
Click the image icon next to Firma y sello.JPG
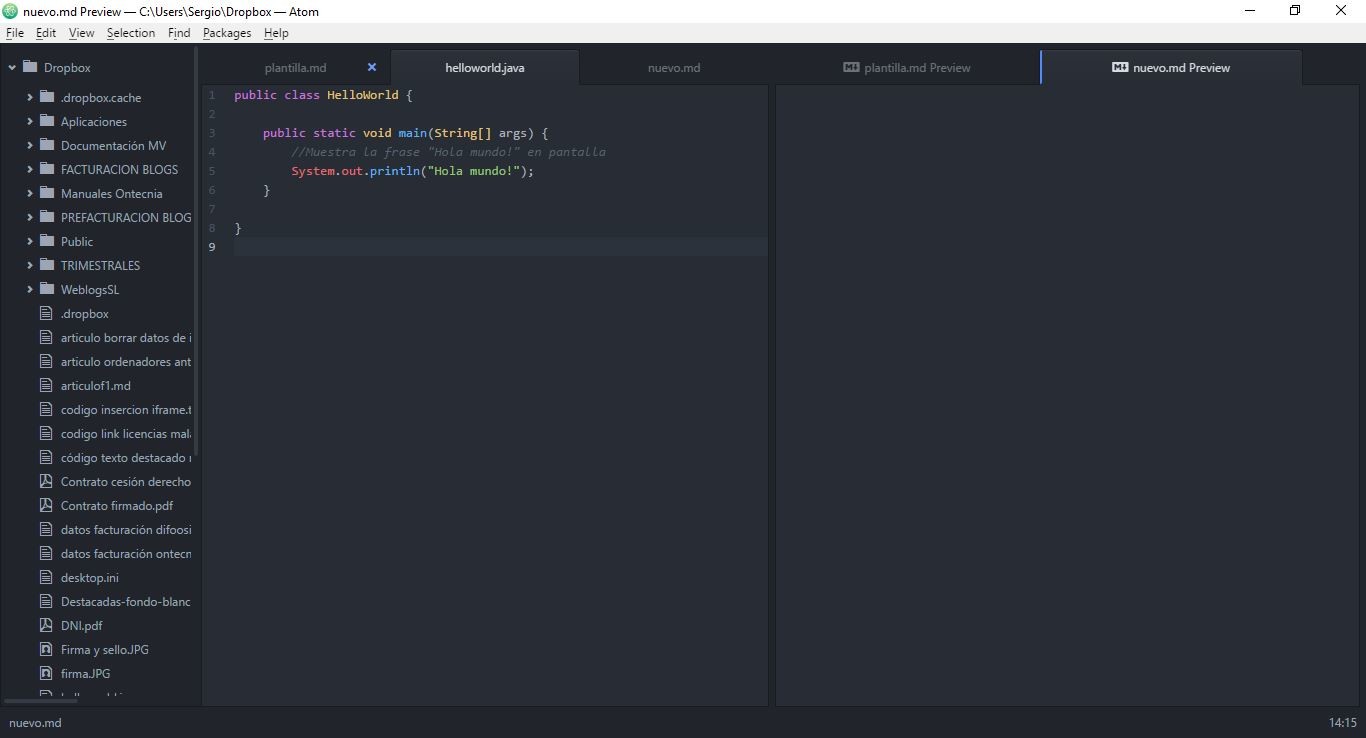[45, 649]
